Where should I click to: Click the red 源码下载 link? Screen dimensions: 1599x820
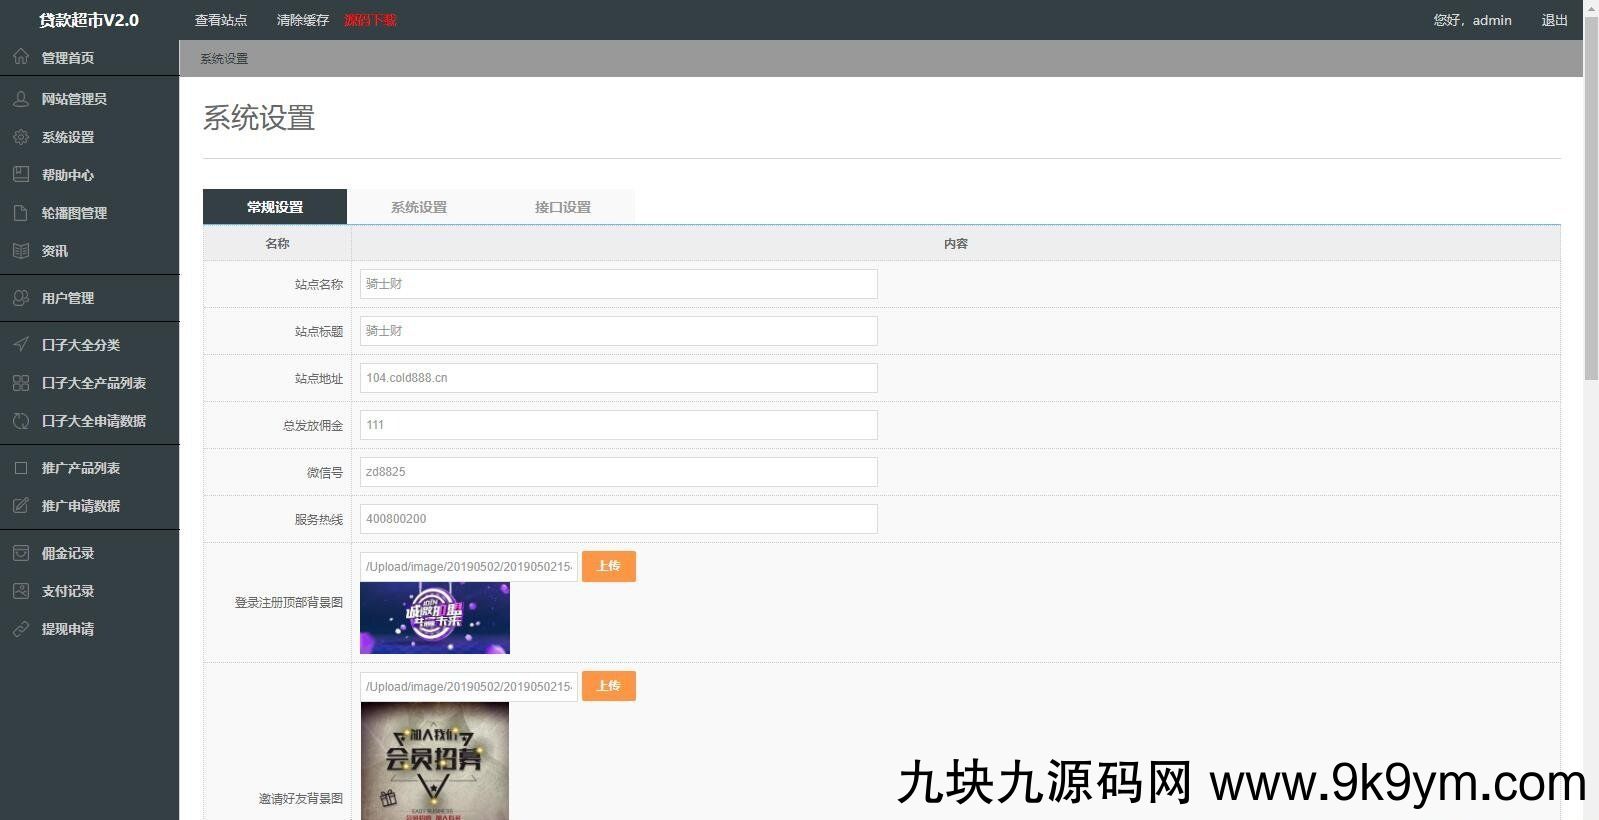pos(370,20)
